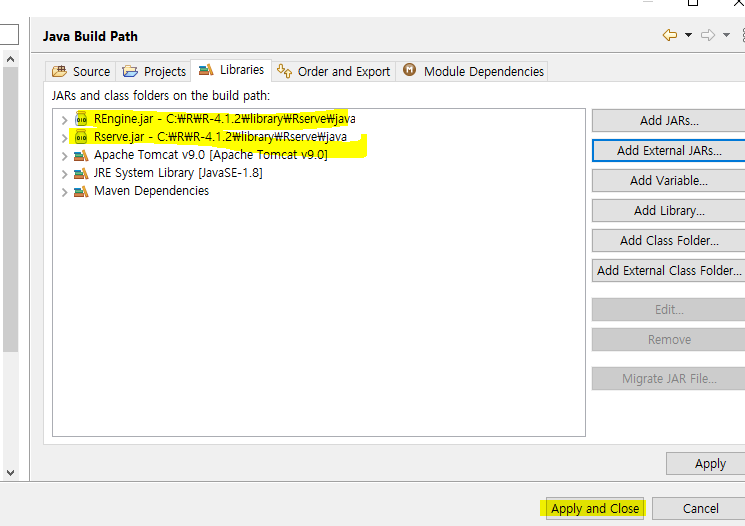Screen dimensions: 745x526
Task: Click the Apply button
Action: click(x=706, y=463)
